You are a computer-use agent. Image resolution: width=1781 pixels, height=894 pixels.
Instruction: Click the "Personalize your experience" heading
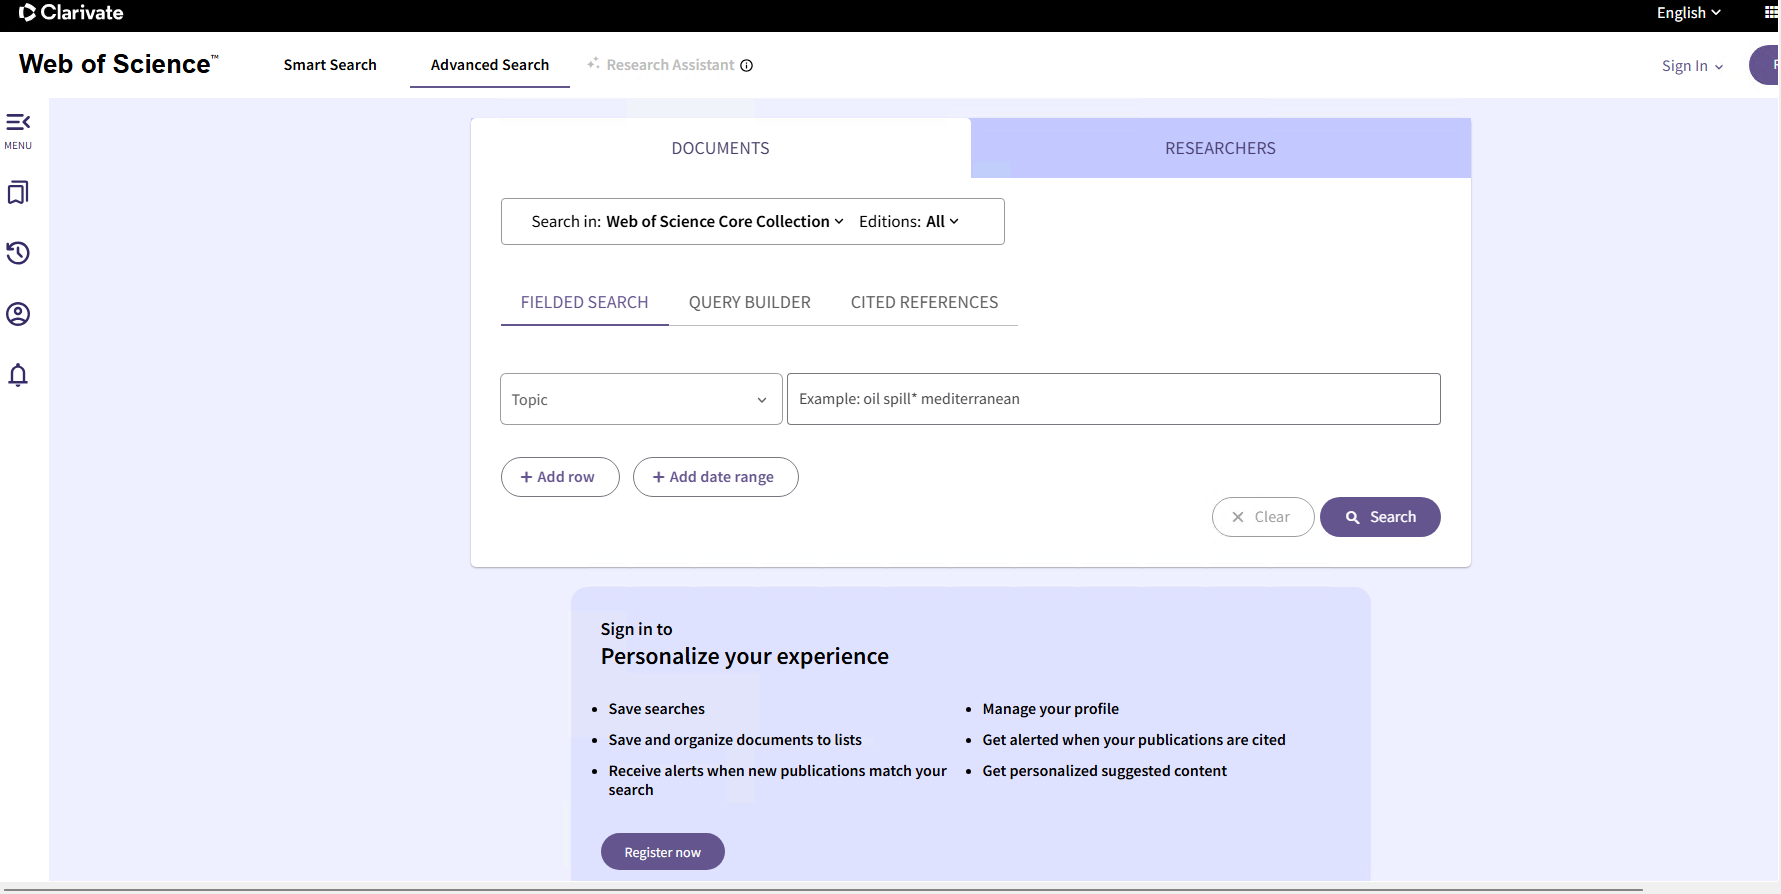coord(744,656)
